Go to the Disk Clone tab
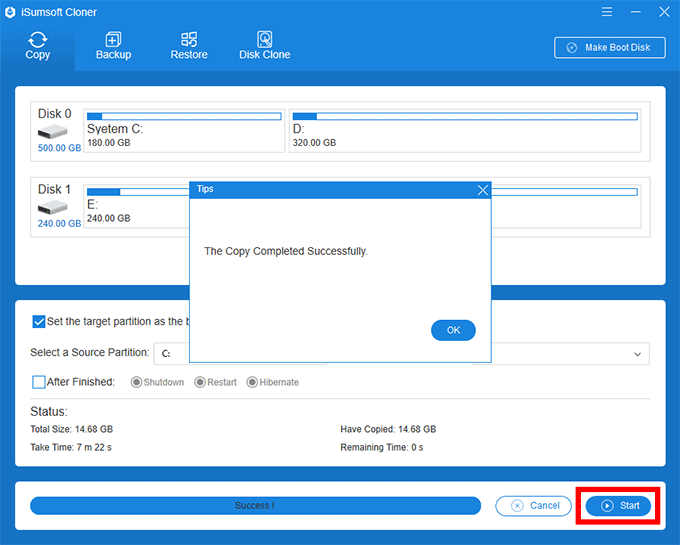The width and height of the screenshot is (680, 545). click(265, 46)
